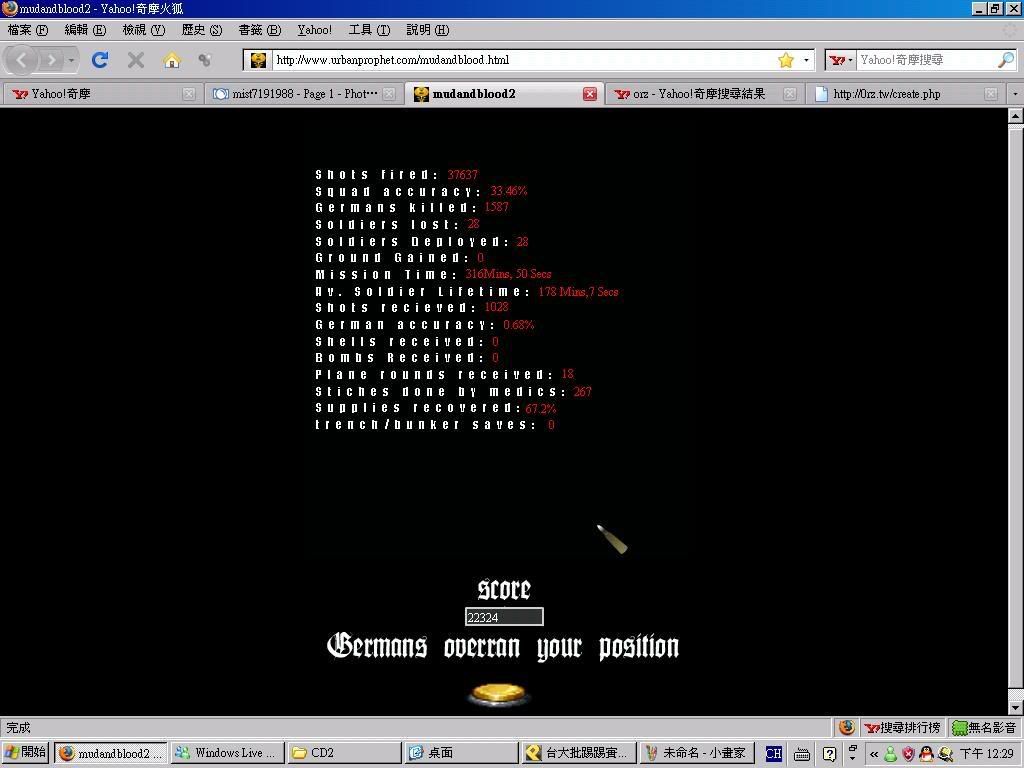Click the home icon in toolbar
This screenshot has height=768, width=1024.
coord(172,60)
